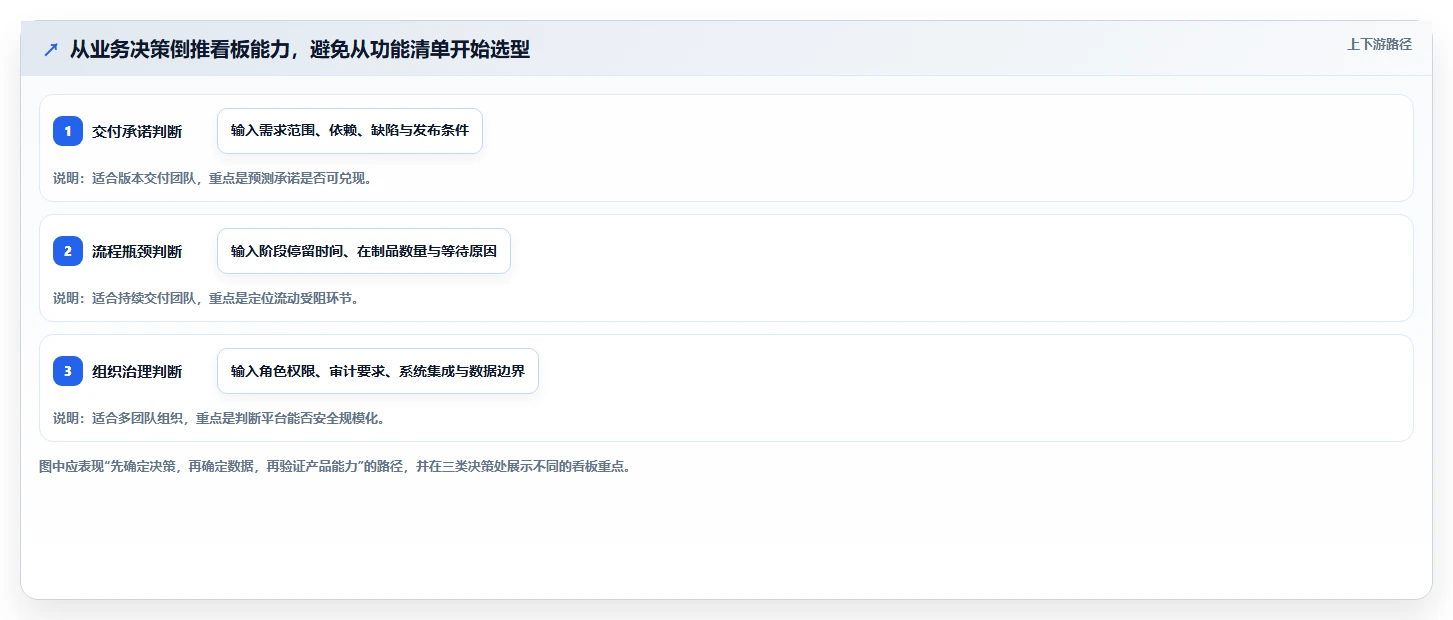Click the 上下游路径 label at top right
The width and height of the screenshot is (1453, 620).
coord(1379,44)
